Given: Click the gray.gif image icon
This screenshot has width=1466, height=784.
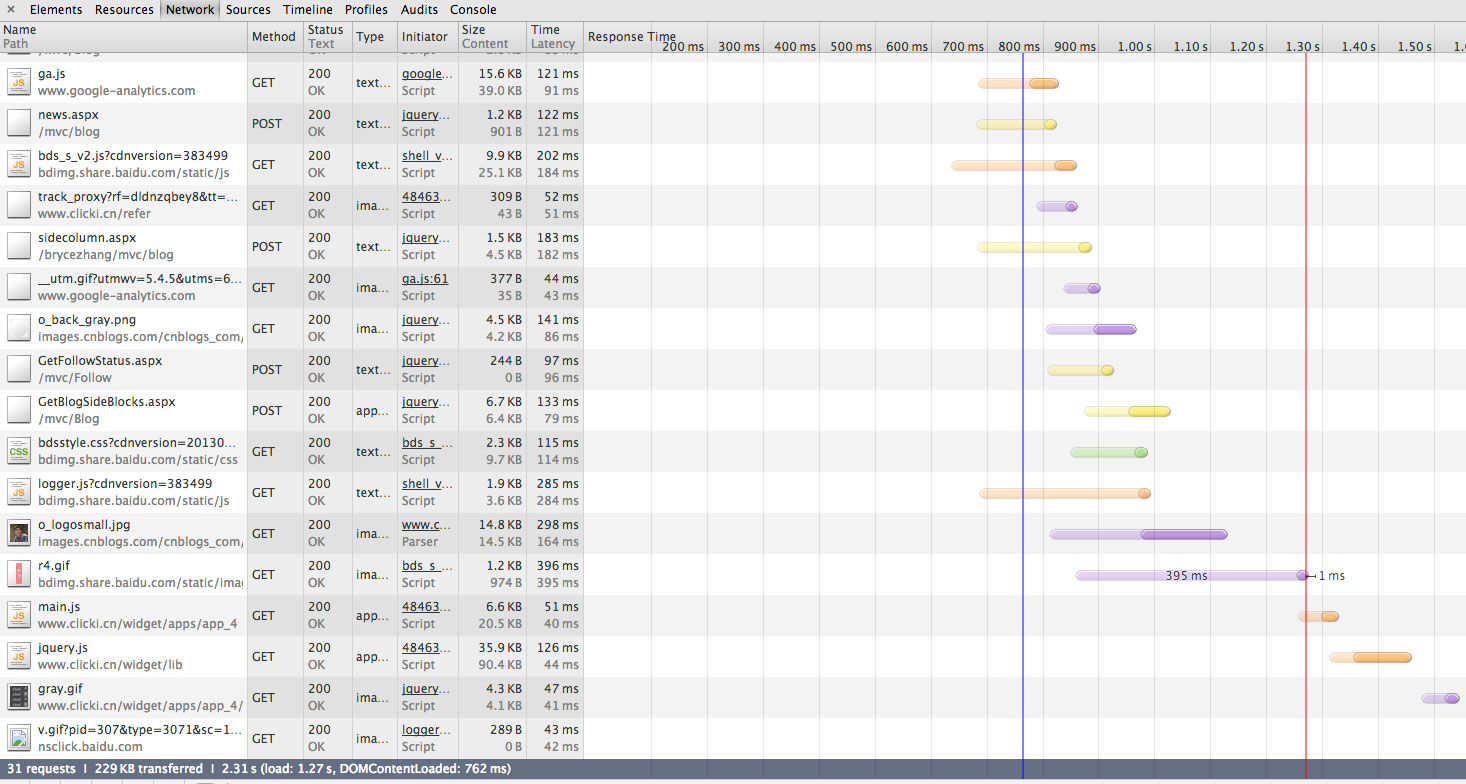Looking at the screenshot, I should pyautogui.click(x=19, y=697).
